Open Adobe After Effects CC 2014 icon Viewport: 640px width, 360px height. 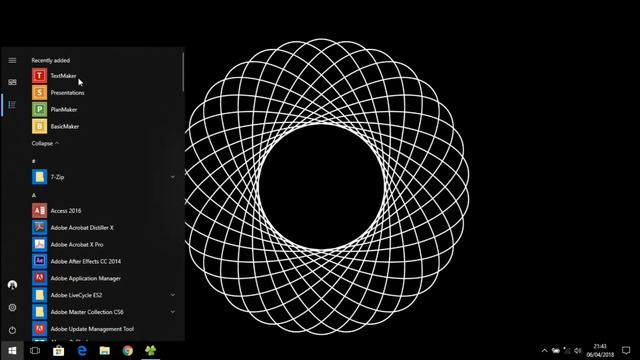click(40, 261)
